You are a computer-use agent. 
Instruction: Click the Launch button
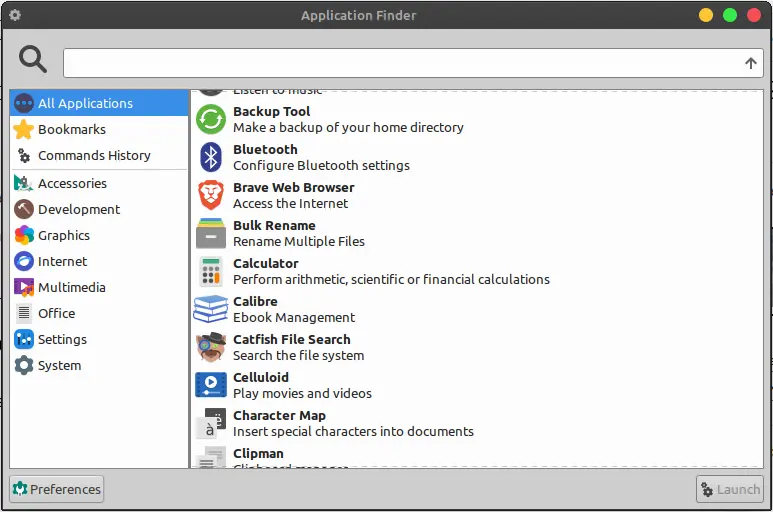pyautogui.click(x=730, y=489)
